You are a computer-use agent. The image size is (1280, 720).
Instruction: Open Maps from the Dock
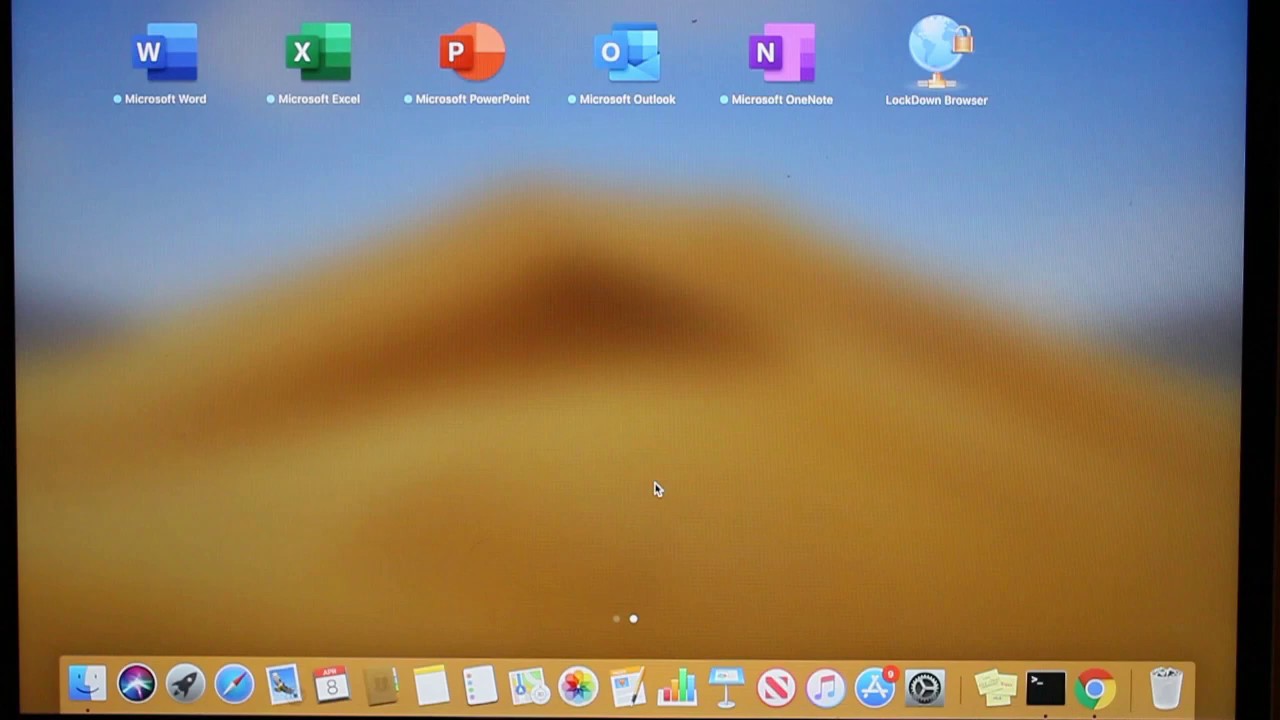tap(529, 686)
